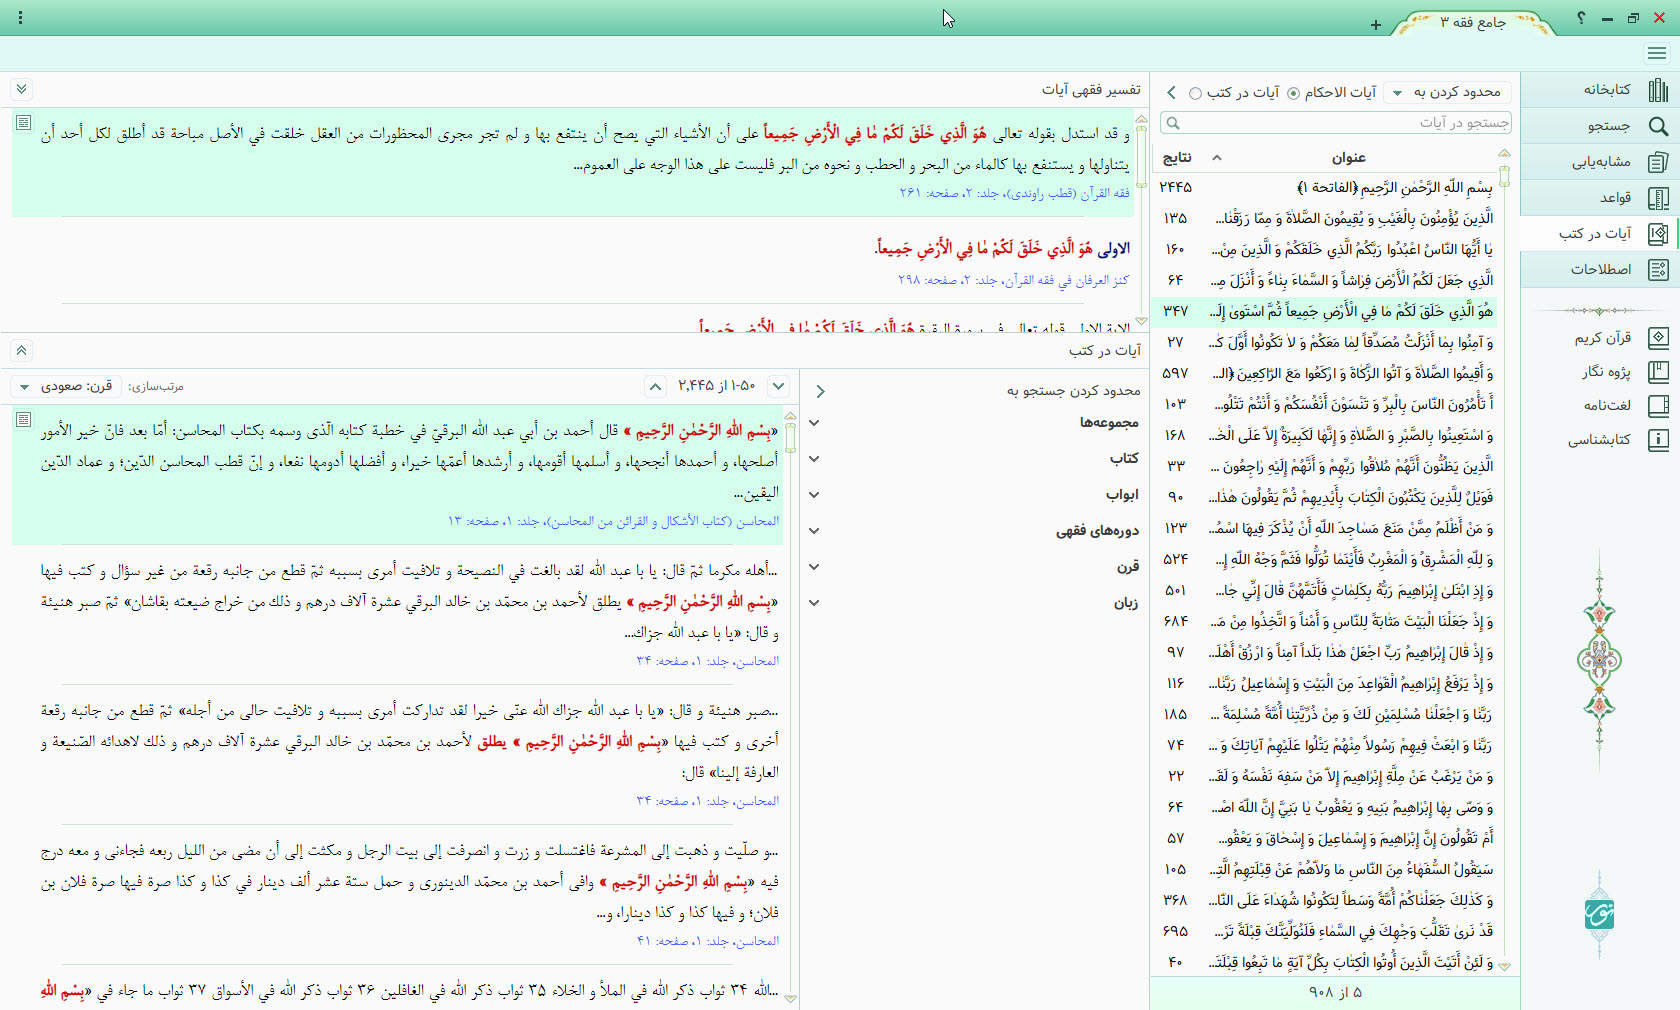Open the اصطلاحات terms icon in sidebar
Screen dimensions: 1680x1010
coord(1657,270)
